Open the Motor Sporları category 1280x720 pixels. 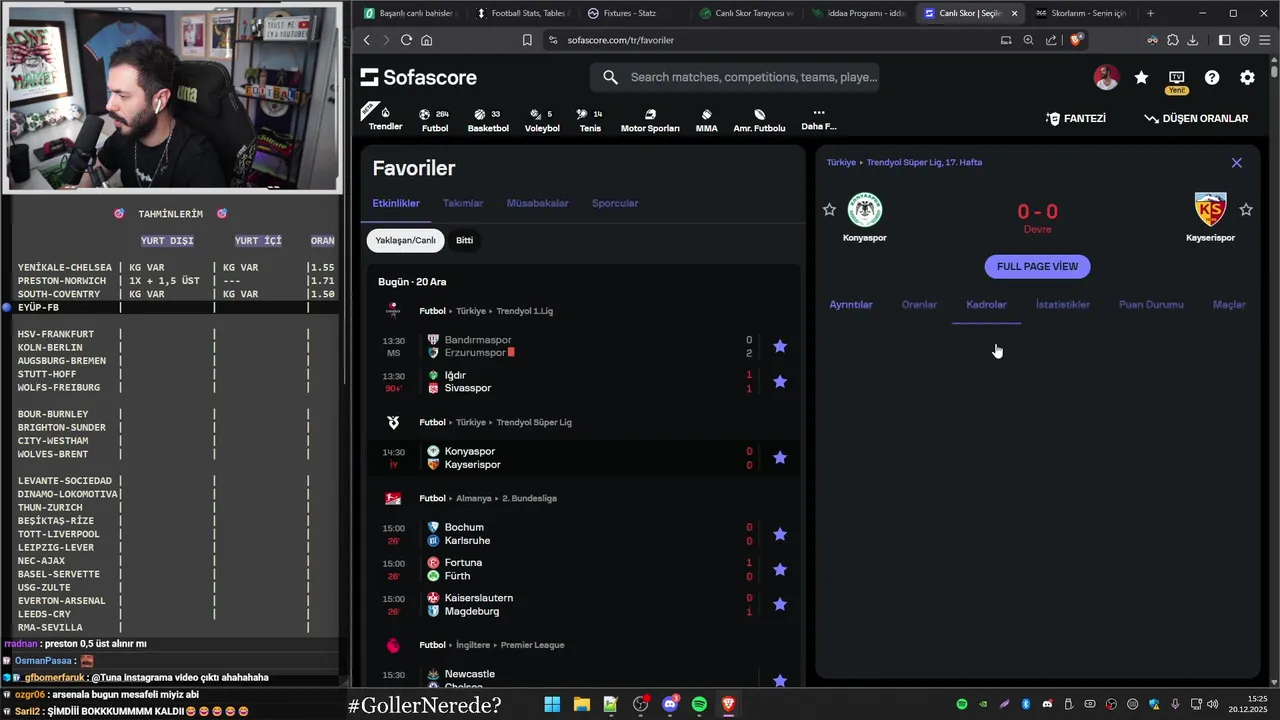(650, 120)
